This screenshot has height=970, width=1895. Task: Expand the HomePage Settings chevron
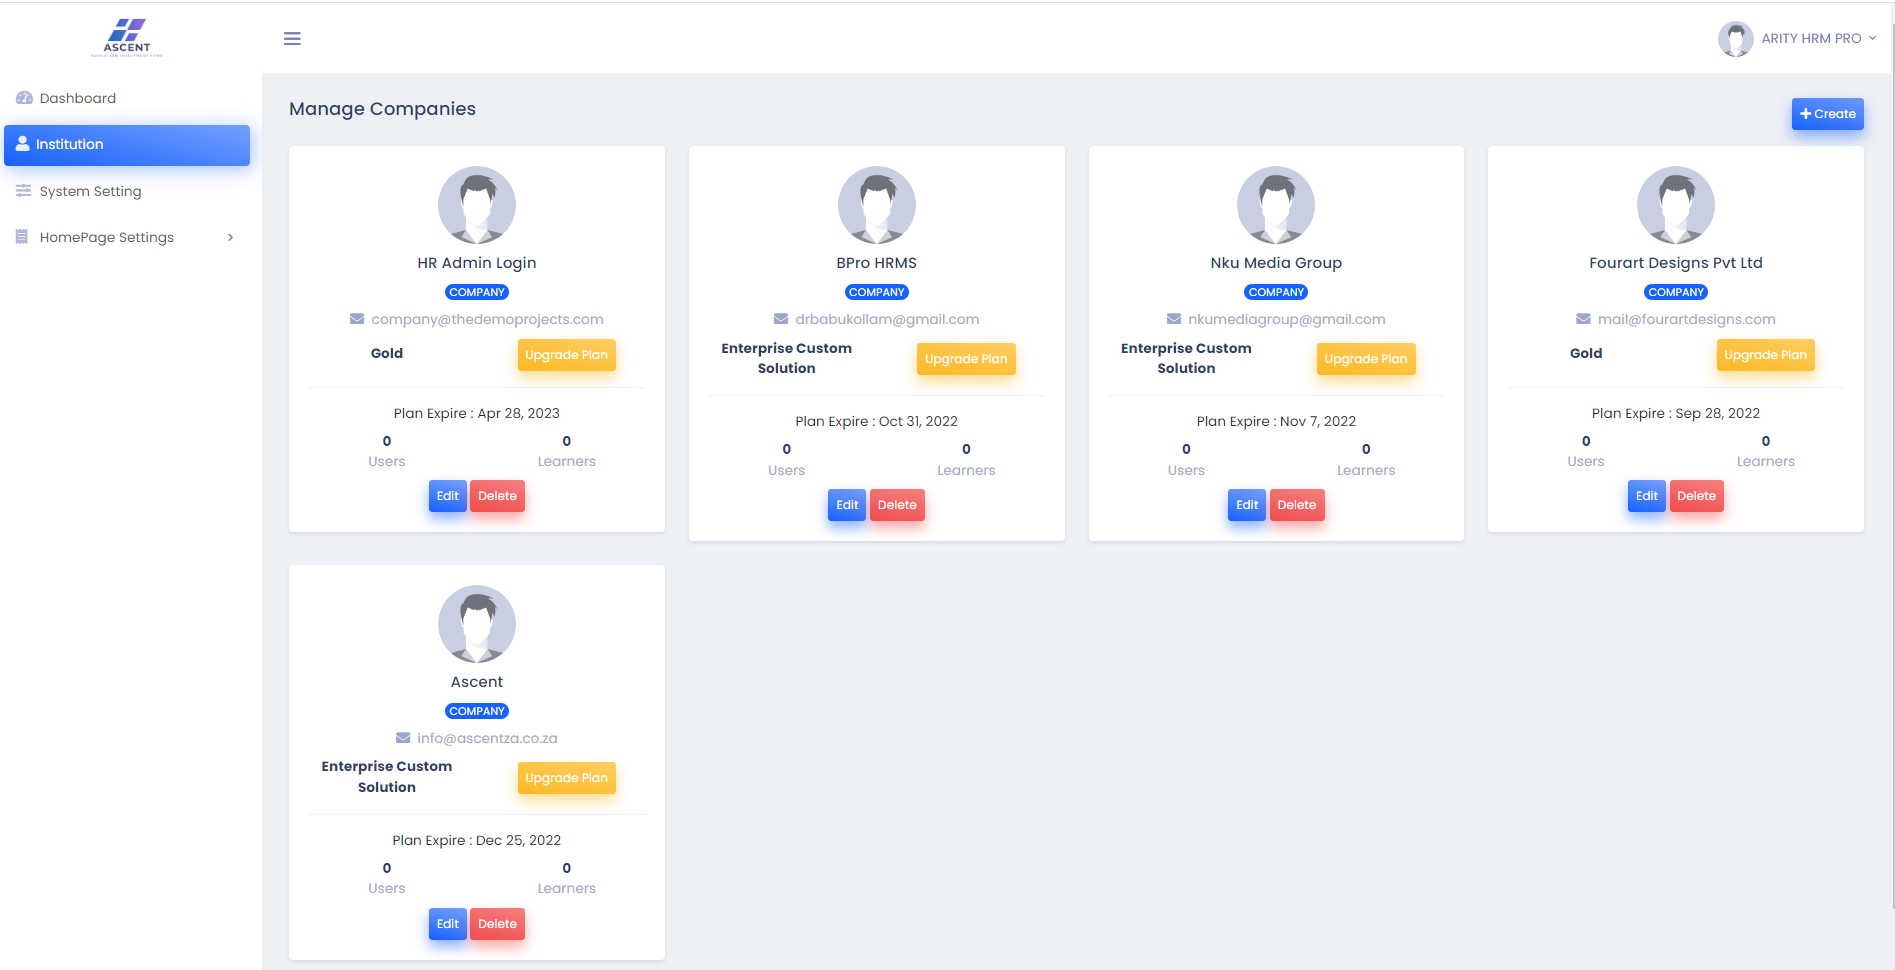(231, 237)
